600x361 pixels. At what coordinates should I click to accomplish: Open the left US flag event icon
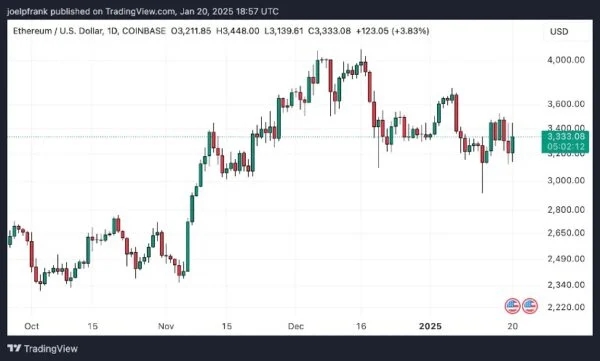512,306
